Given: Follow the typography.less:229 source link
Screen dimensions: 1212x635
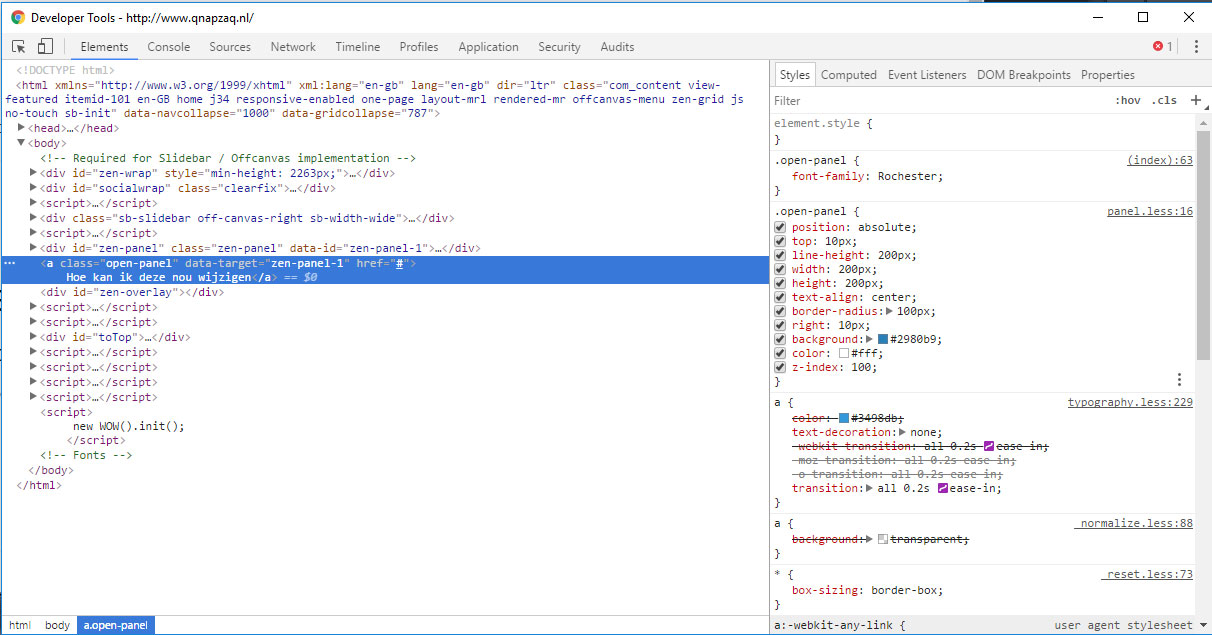Looking at the screenshot, I should pyautogui.click(x=1130, y=402).
